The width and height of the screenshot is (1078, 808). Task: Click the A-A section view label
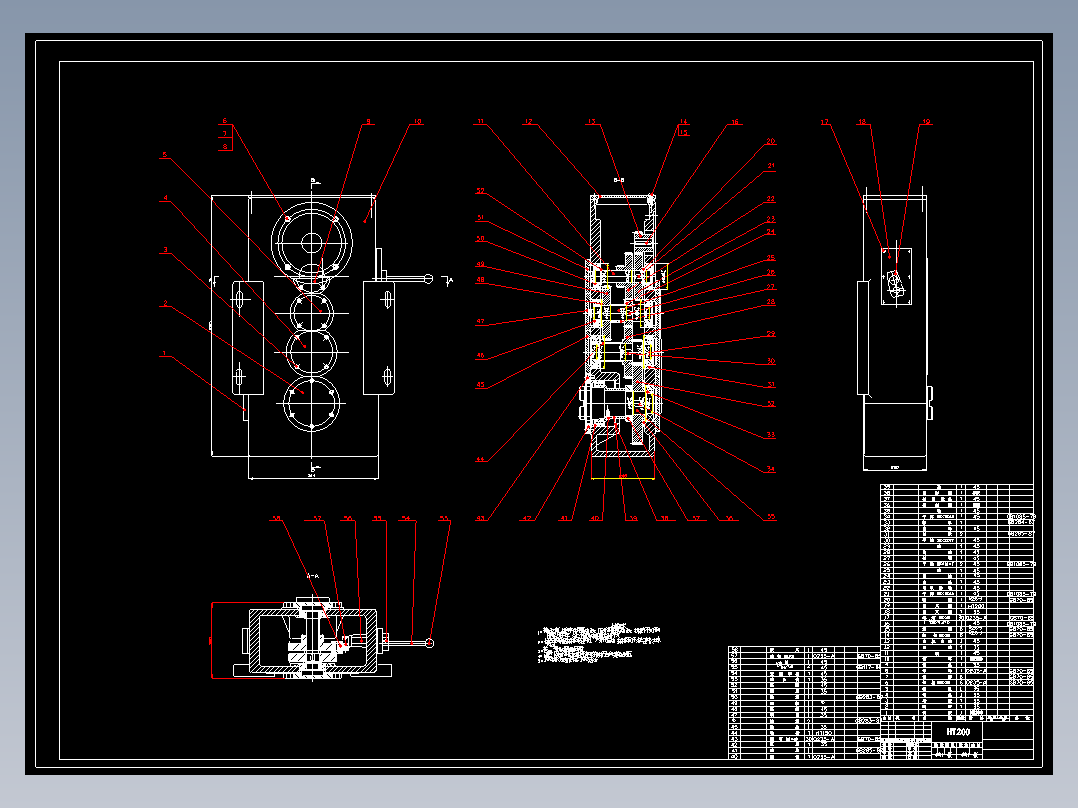tap(312, 576)
